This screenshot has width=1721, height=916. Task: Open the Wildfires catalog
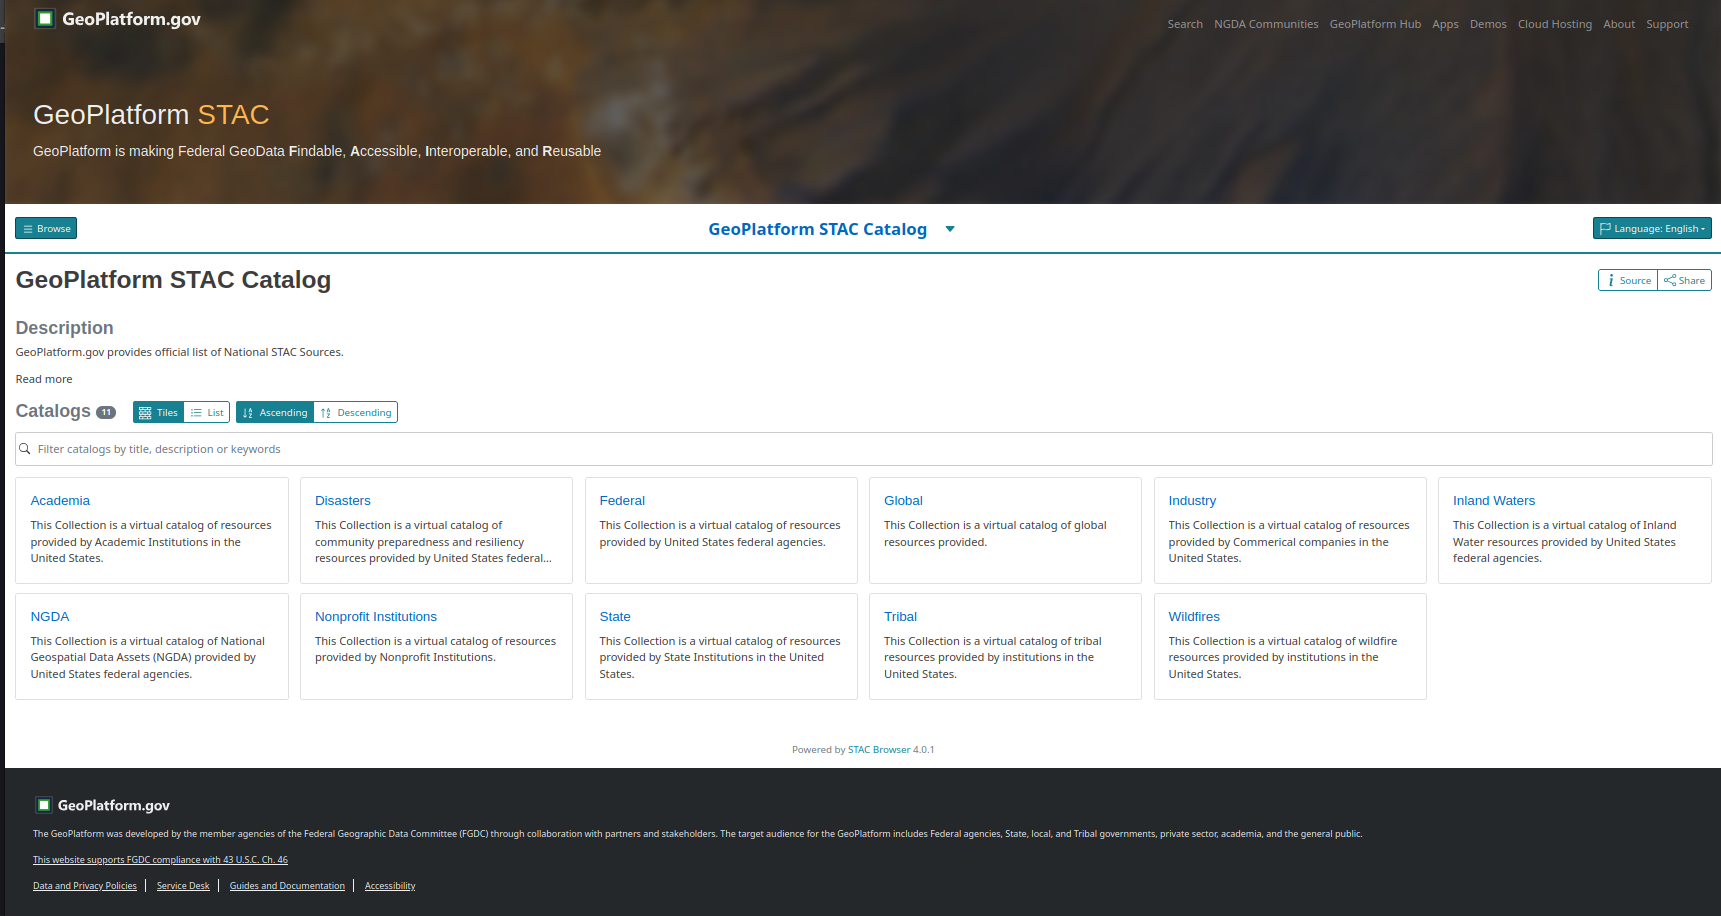pos(1194,617)
